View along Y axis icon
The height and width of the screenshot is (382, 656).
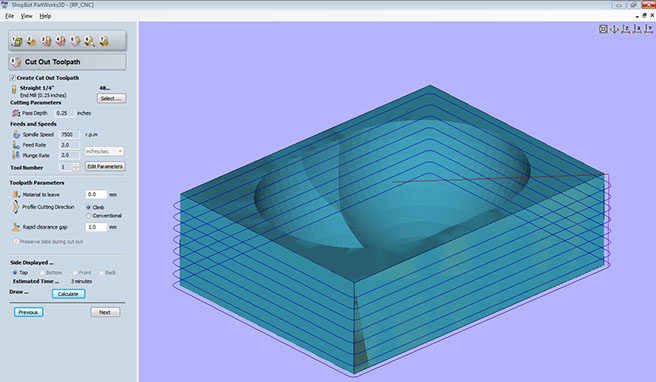point(648,29)
